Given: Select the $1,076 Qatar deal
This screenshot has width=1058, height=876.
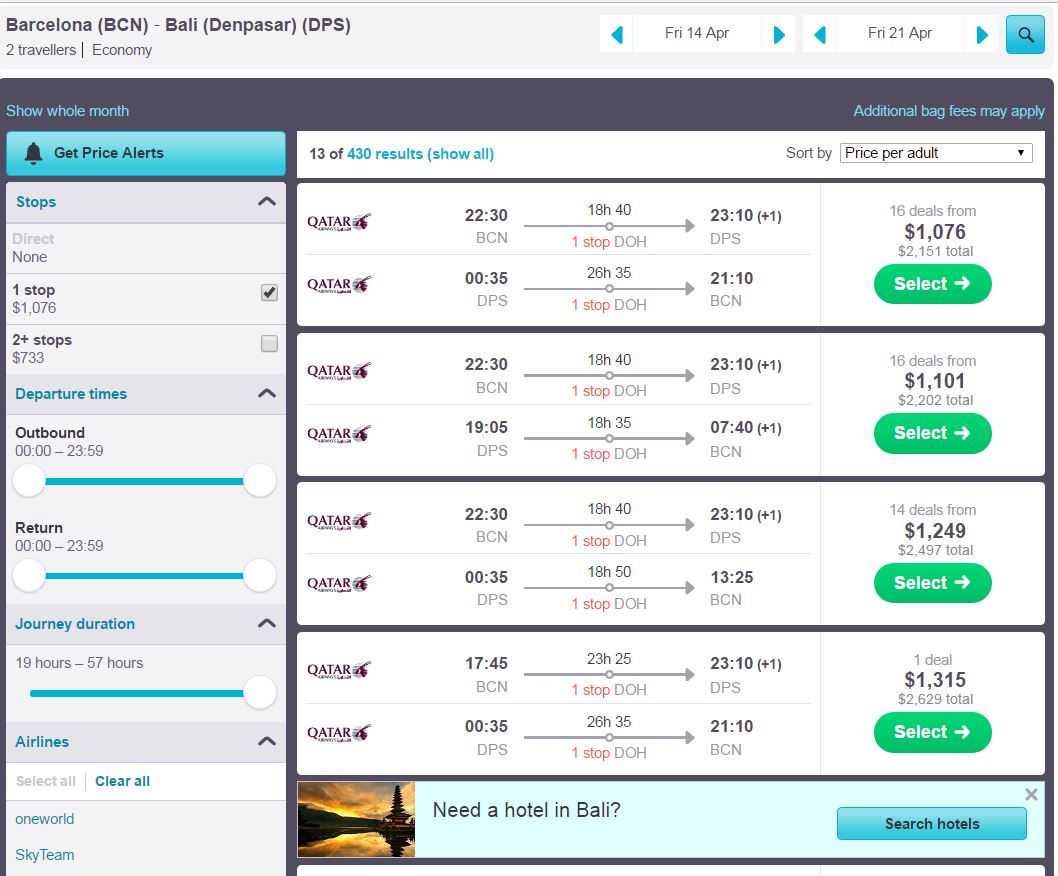Looking at the screenshot, I should [x=932, y=284].
